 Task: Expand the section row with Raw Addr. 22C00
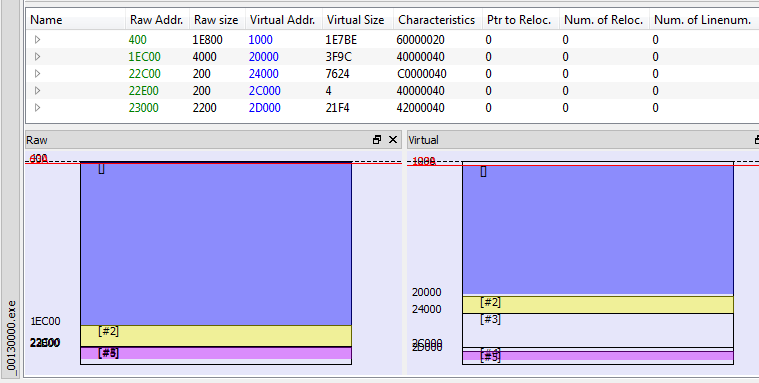coord(37,74)
